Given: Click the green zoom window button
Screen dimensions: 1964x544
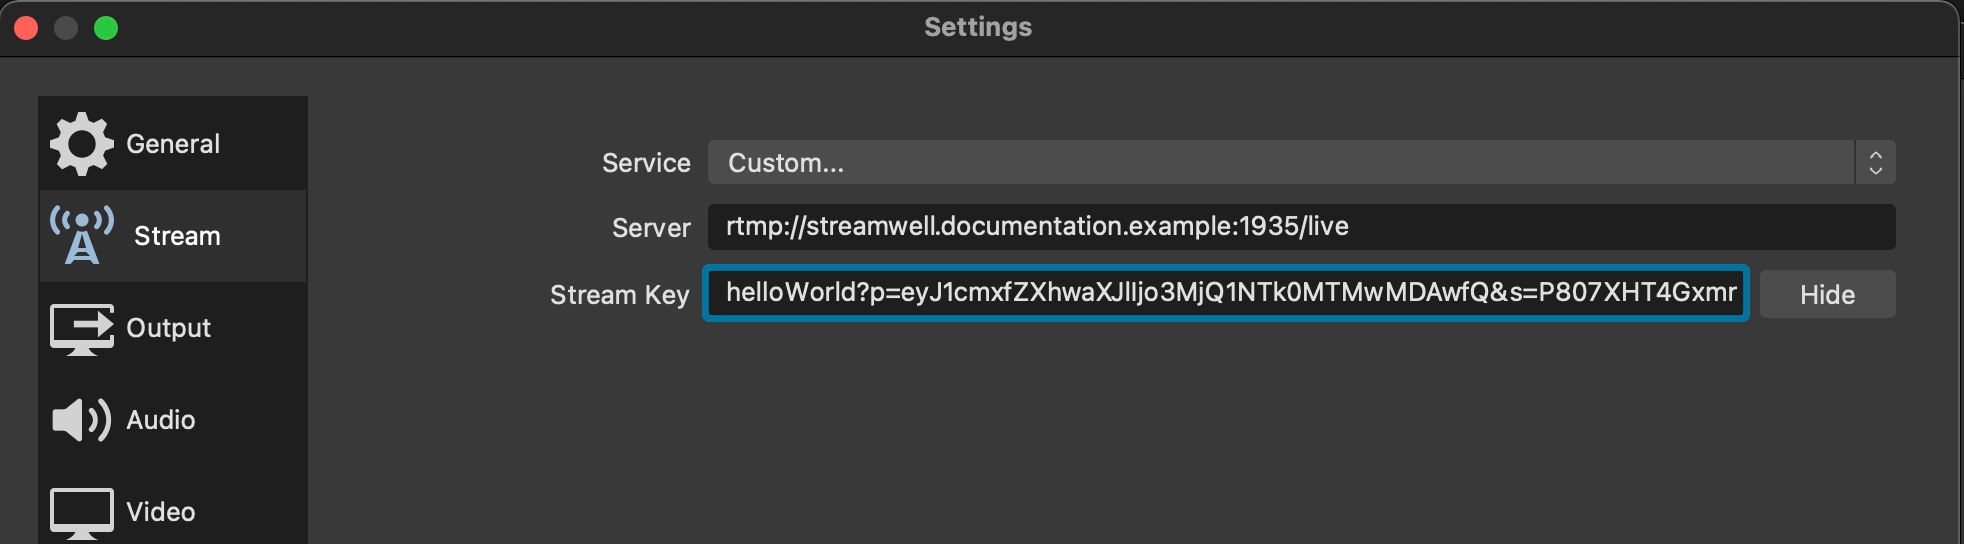Looking at the screenshot, I should [106, 28].
